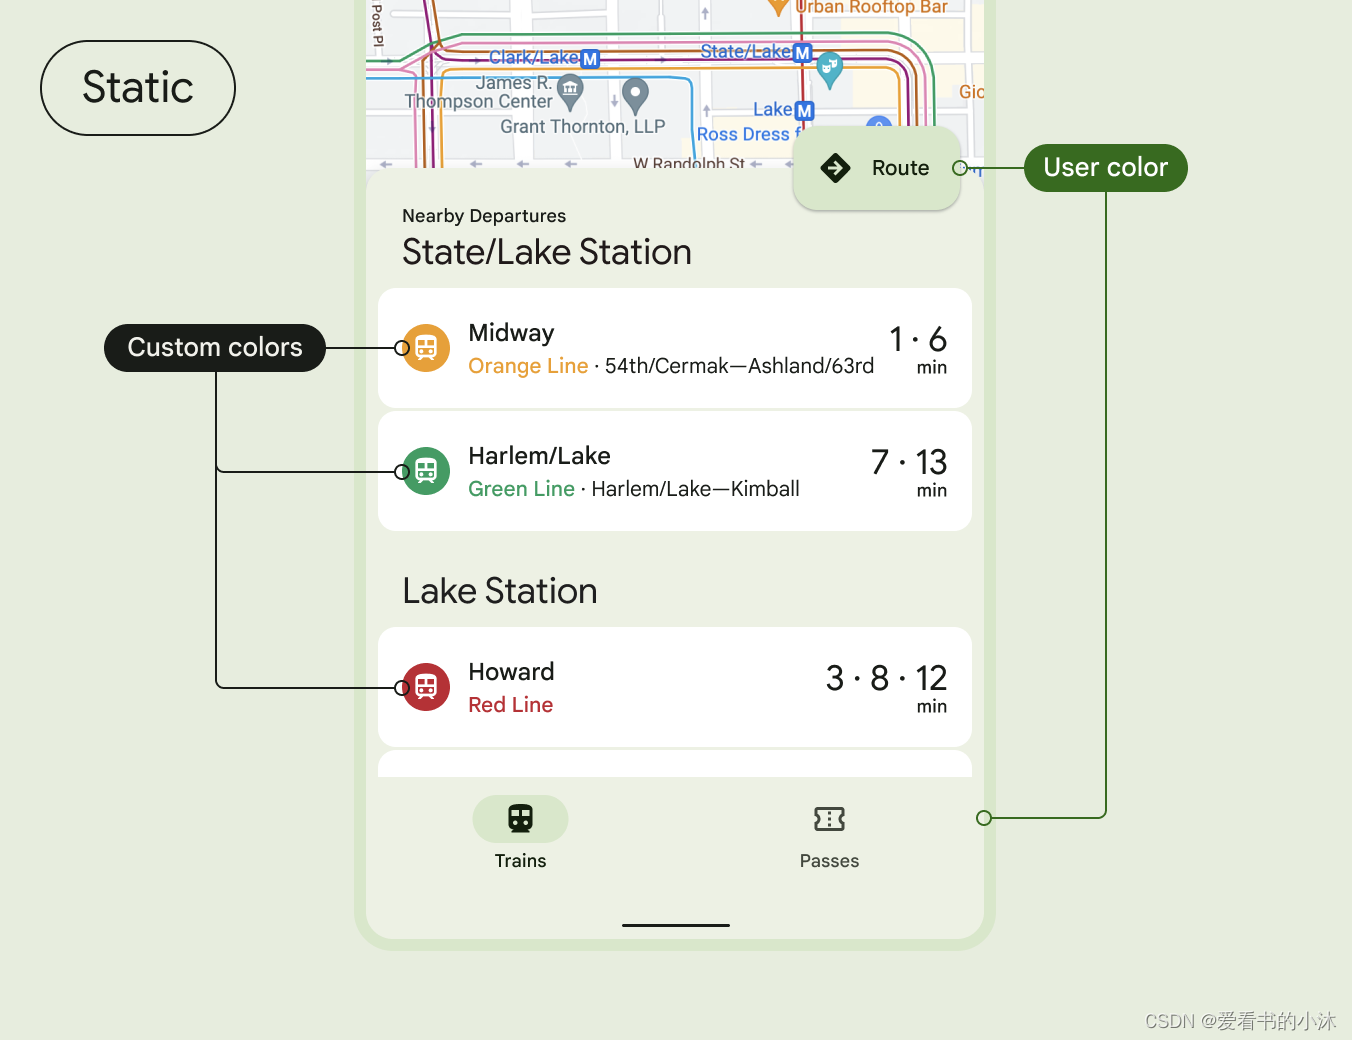Click the State/Lake Station heading
Image resolution: width=1352 pixels, height=1040 pixels.
547,252
